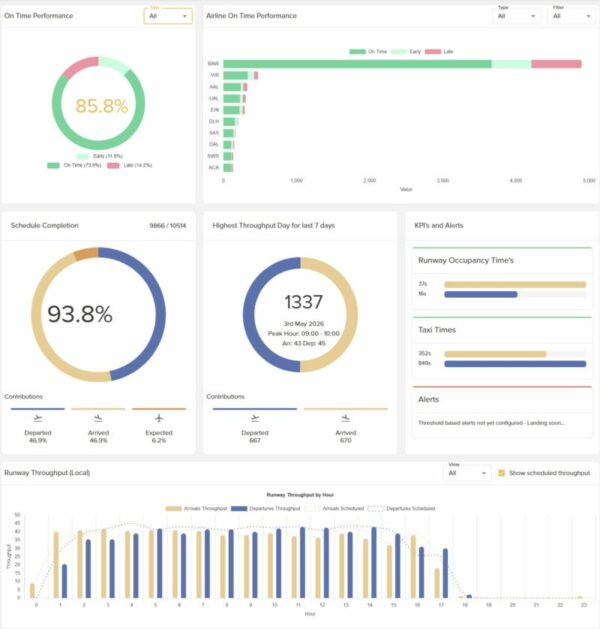Toggle the Arrivals Scheduled legend item
The width and height of the screenshot is (600, 629).
click(334, 508)
